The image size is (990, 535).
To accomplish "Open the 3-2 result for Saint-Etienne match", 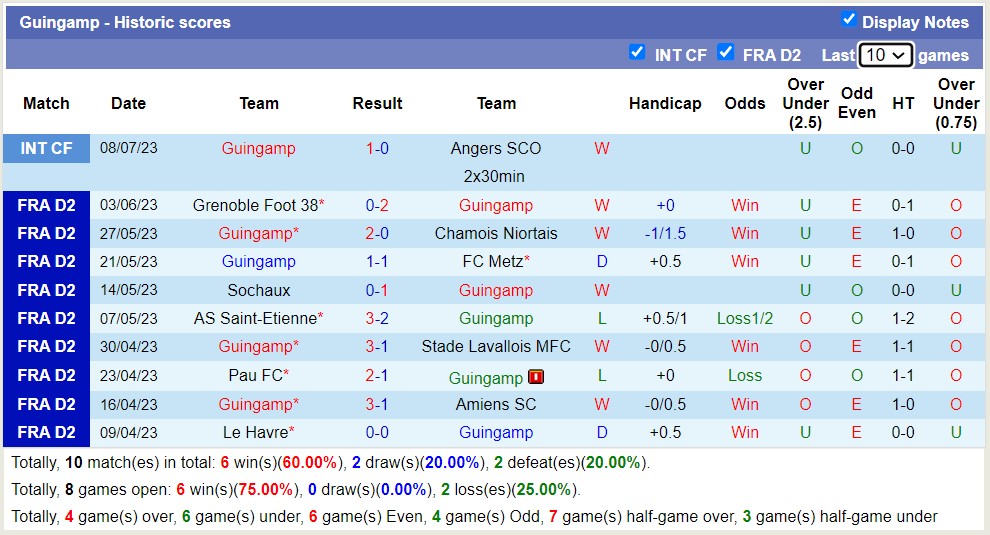I will pos(377,318).
